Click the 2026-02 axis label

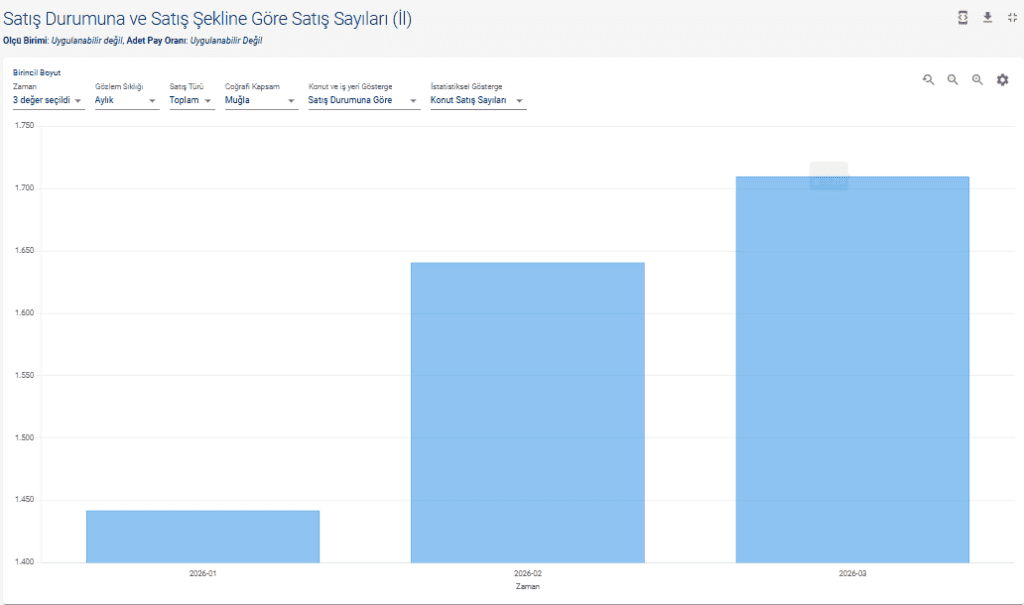click(527, 574)
